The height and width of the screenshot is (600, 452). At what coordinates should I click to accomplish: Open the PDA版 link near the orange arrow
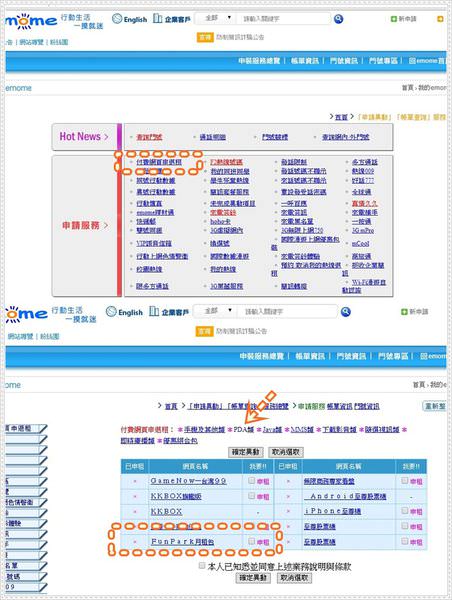pos(243,429)
